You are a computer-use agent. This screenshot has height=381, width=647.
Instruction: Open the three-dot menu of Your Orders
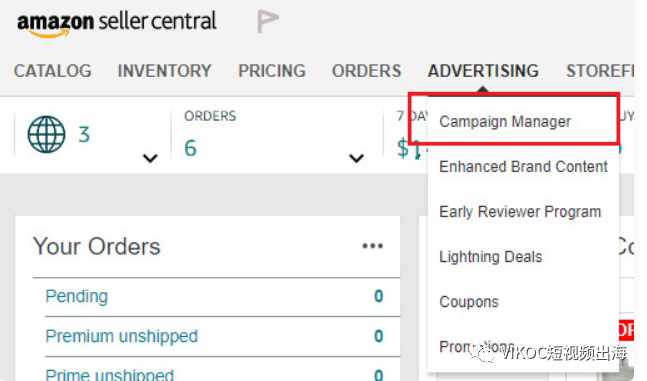(372, 246)
